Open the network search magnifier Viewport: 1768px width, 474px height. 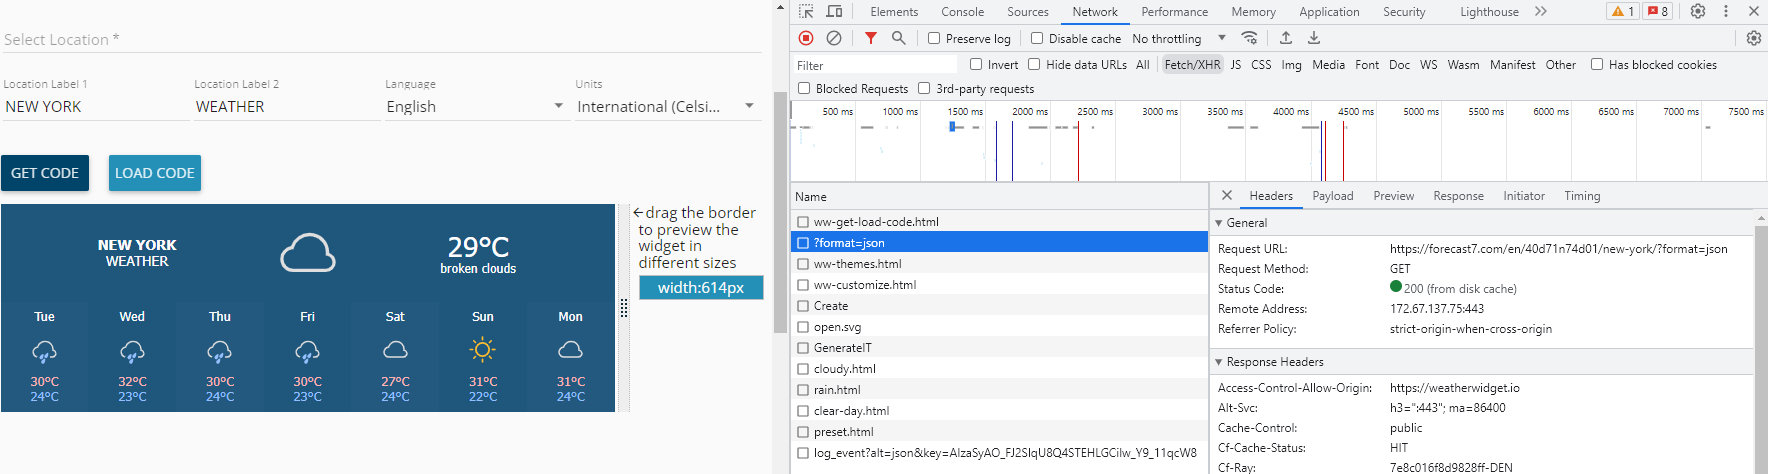point(899,38)
